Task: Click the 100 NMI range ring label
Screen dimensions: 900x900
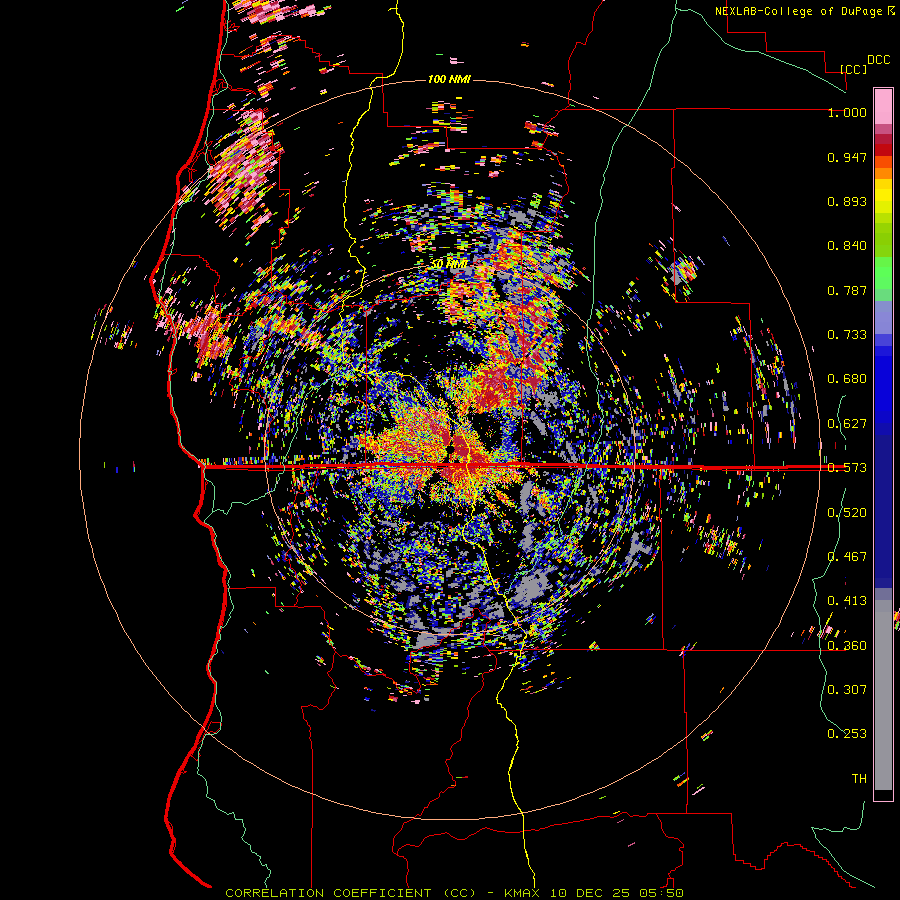Action: click(x=449, y=79)
